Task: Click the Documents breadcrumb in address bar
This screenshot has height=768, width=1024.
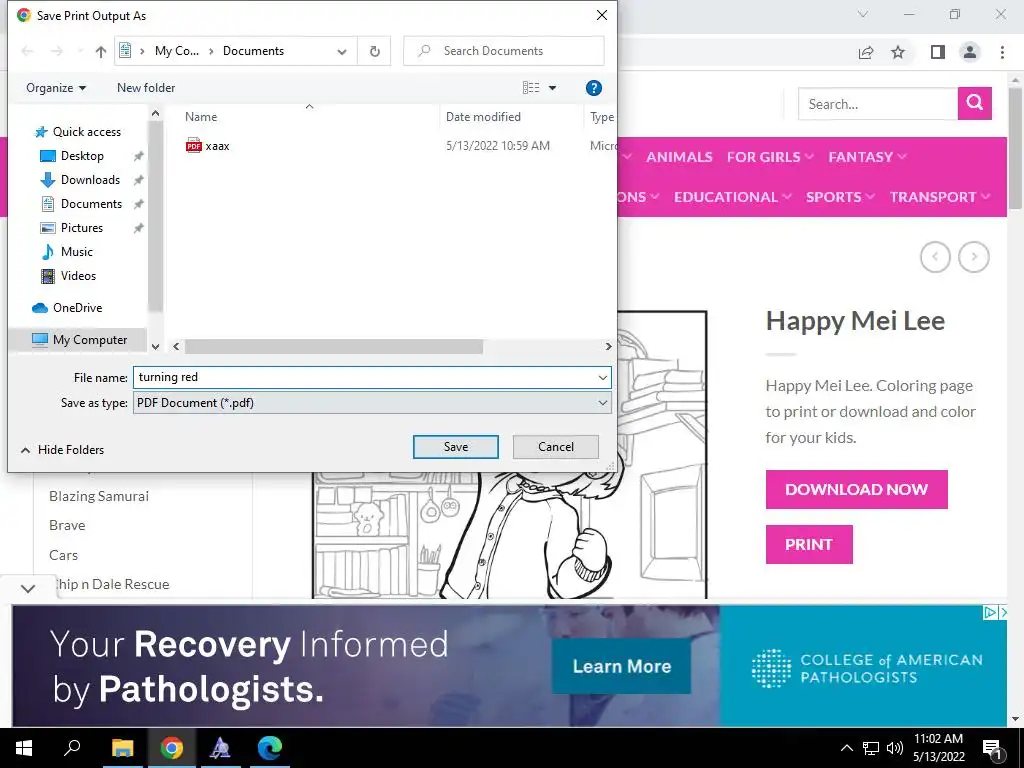Action: click(x=253, y=51)
